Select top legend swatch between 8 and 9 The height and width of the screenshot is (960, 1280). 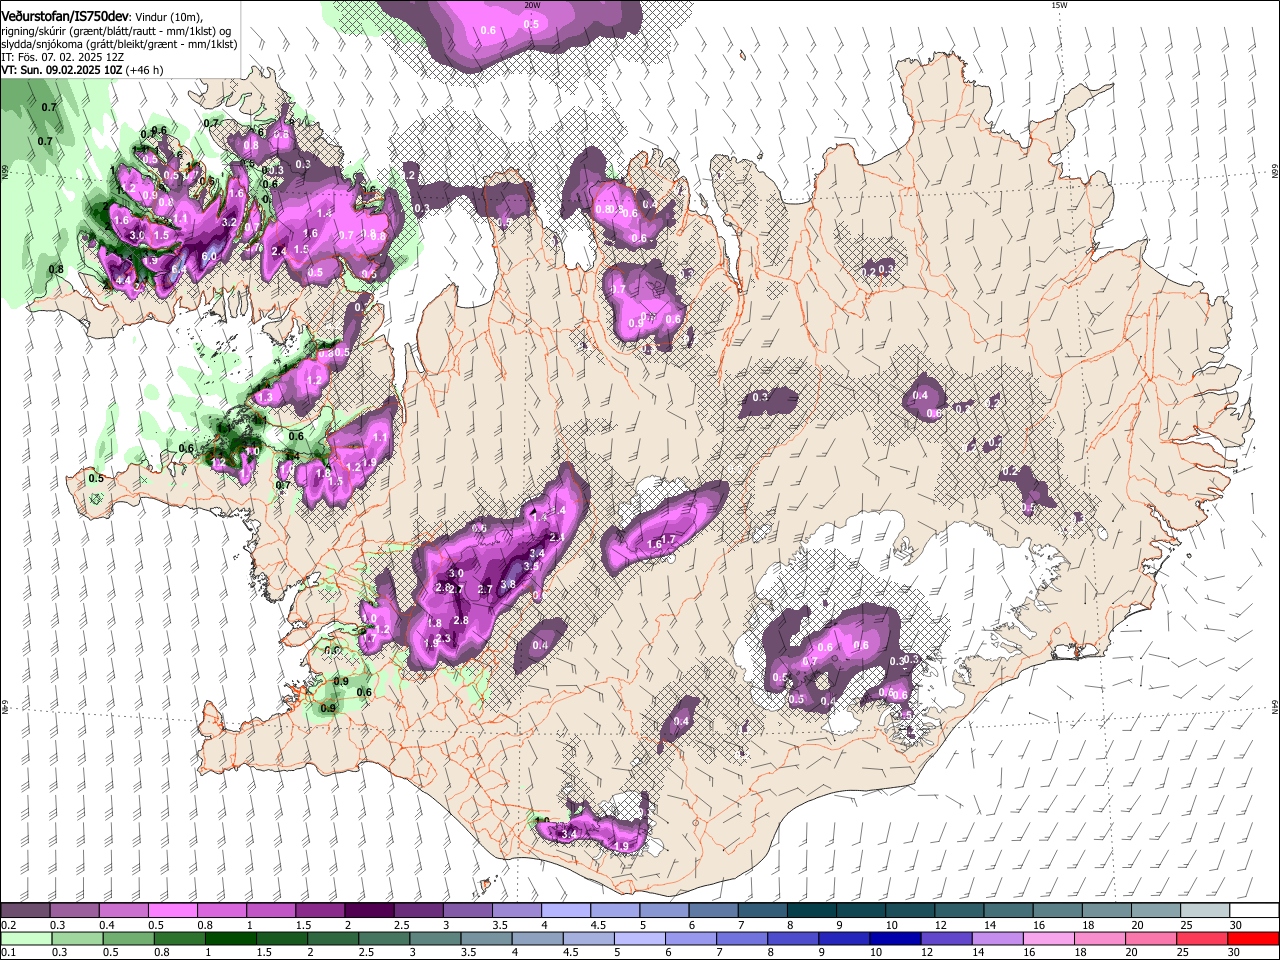811,911
